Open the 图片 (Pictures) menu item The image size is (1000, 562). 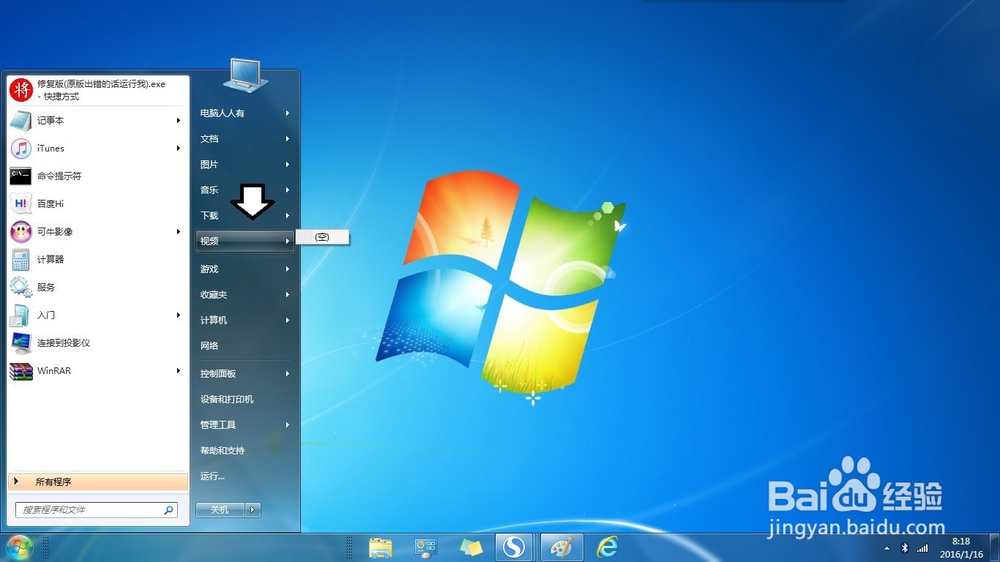click(x=245, y=164)
